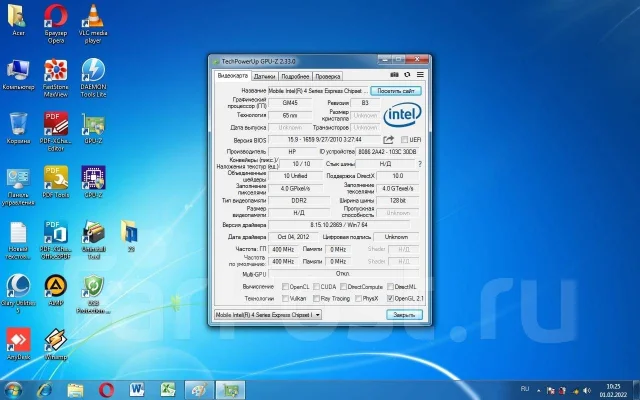
Task: Toggle the DirectML checkbox
Action: coord(390,287)
